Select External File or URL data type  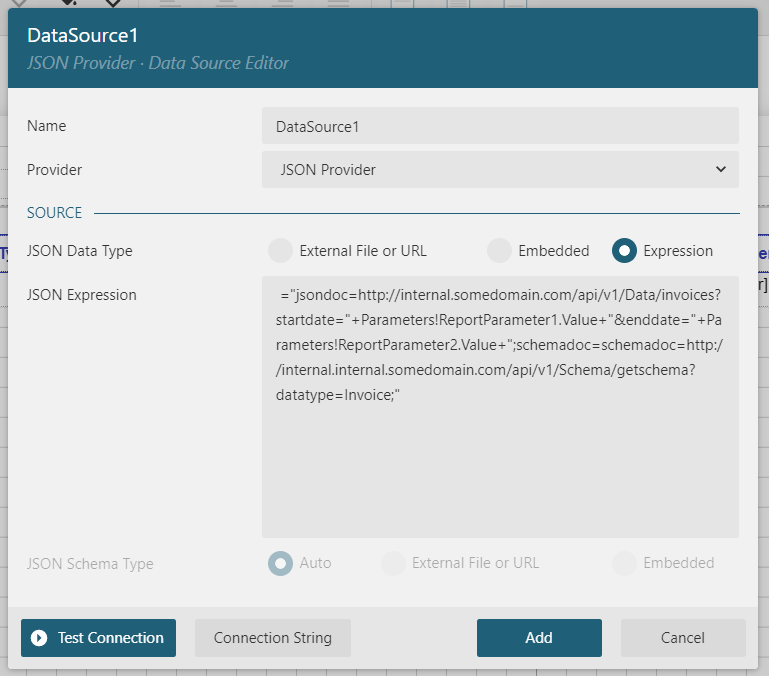pyautogui.click(x=281, y=251)
